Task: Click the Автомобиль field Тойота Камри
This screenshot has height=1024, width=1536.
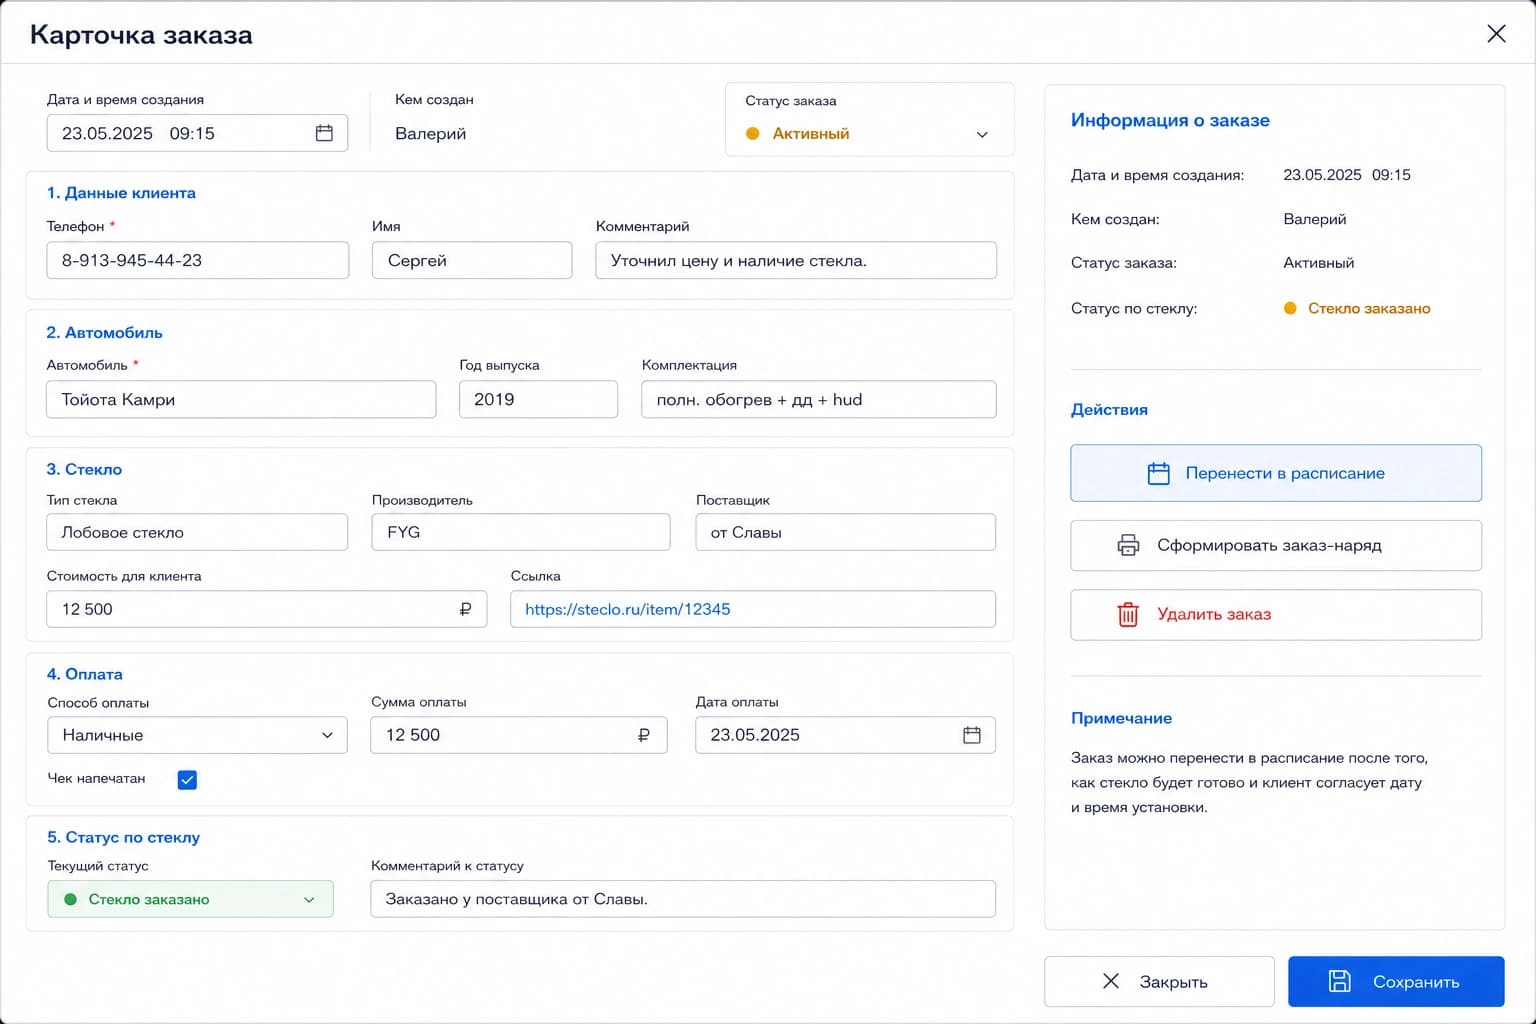Action: point(241,399)
